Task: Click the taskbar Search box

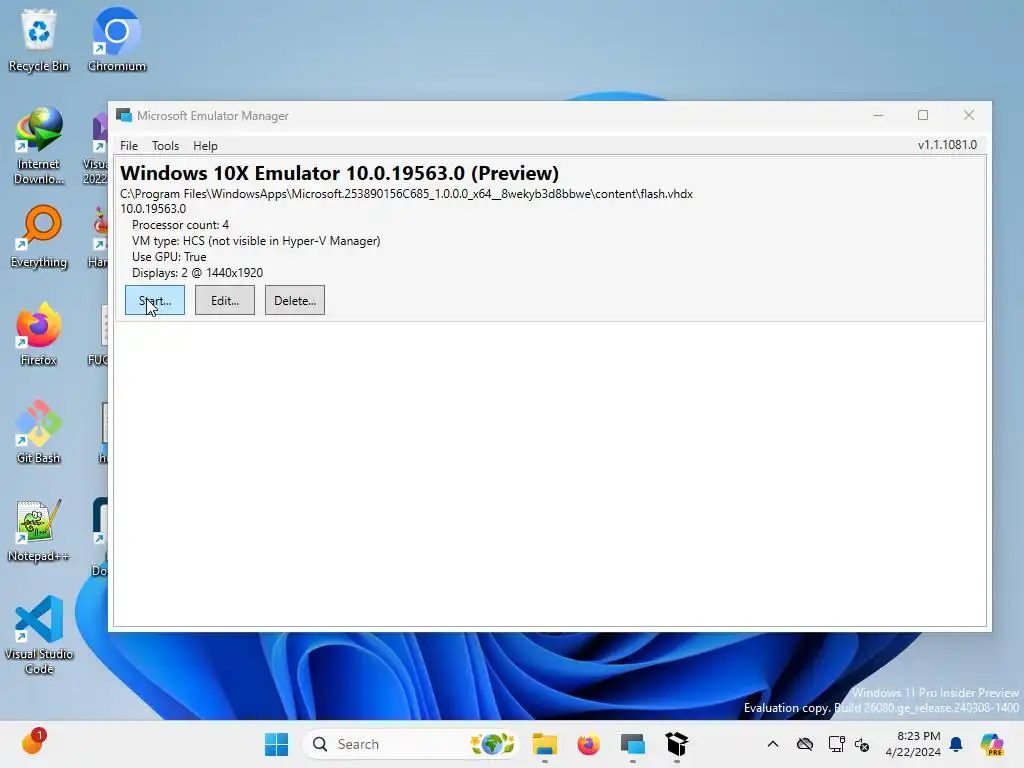Action: tap(411, 744)
